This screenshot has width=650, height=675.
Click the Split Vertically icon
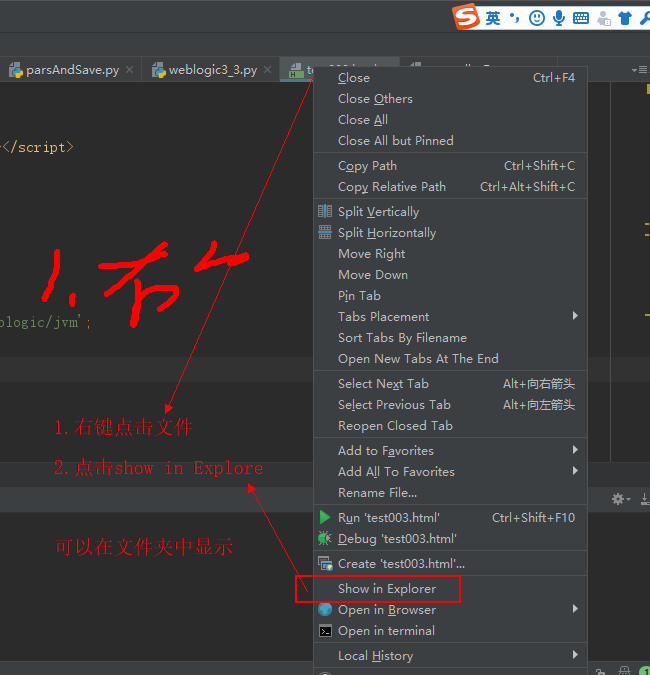pyautogui.click(x=325, y=211)
